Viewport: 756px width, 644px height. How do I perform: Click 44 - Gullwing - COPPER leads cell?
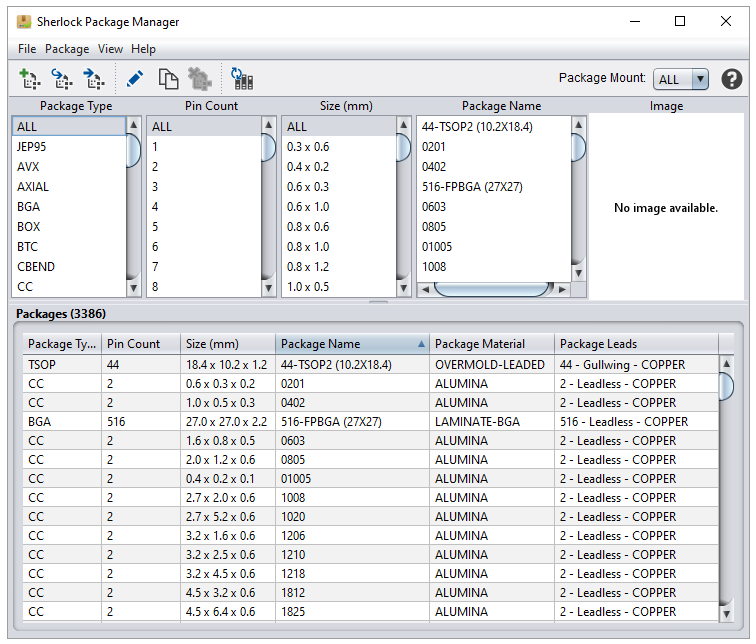(636, 365)
